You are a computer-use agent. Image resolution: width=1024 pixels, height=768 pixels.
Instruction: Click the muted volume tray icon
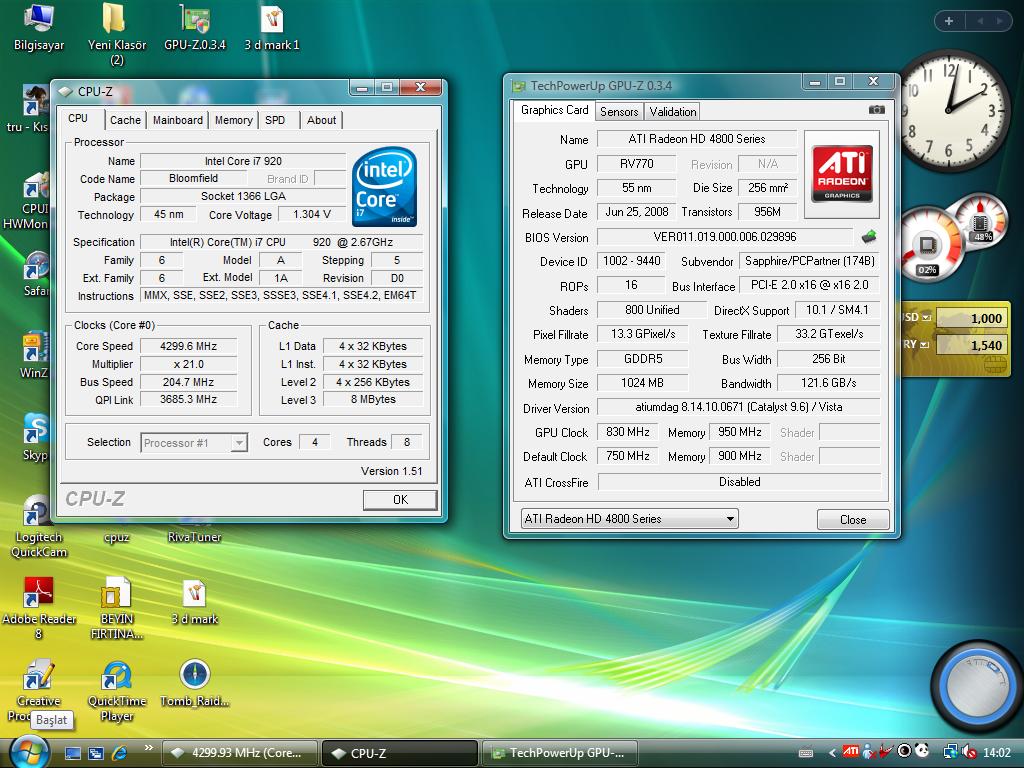coord(969,752)
